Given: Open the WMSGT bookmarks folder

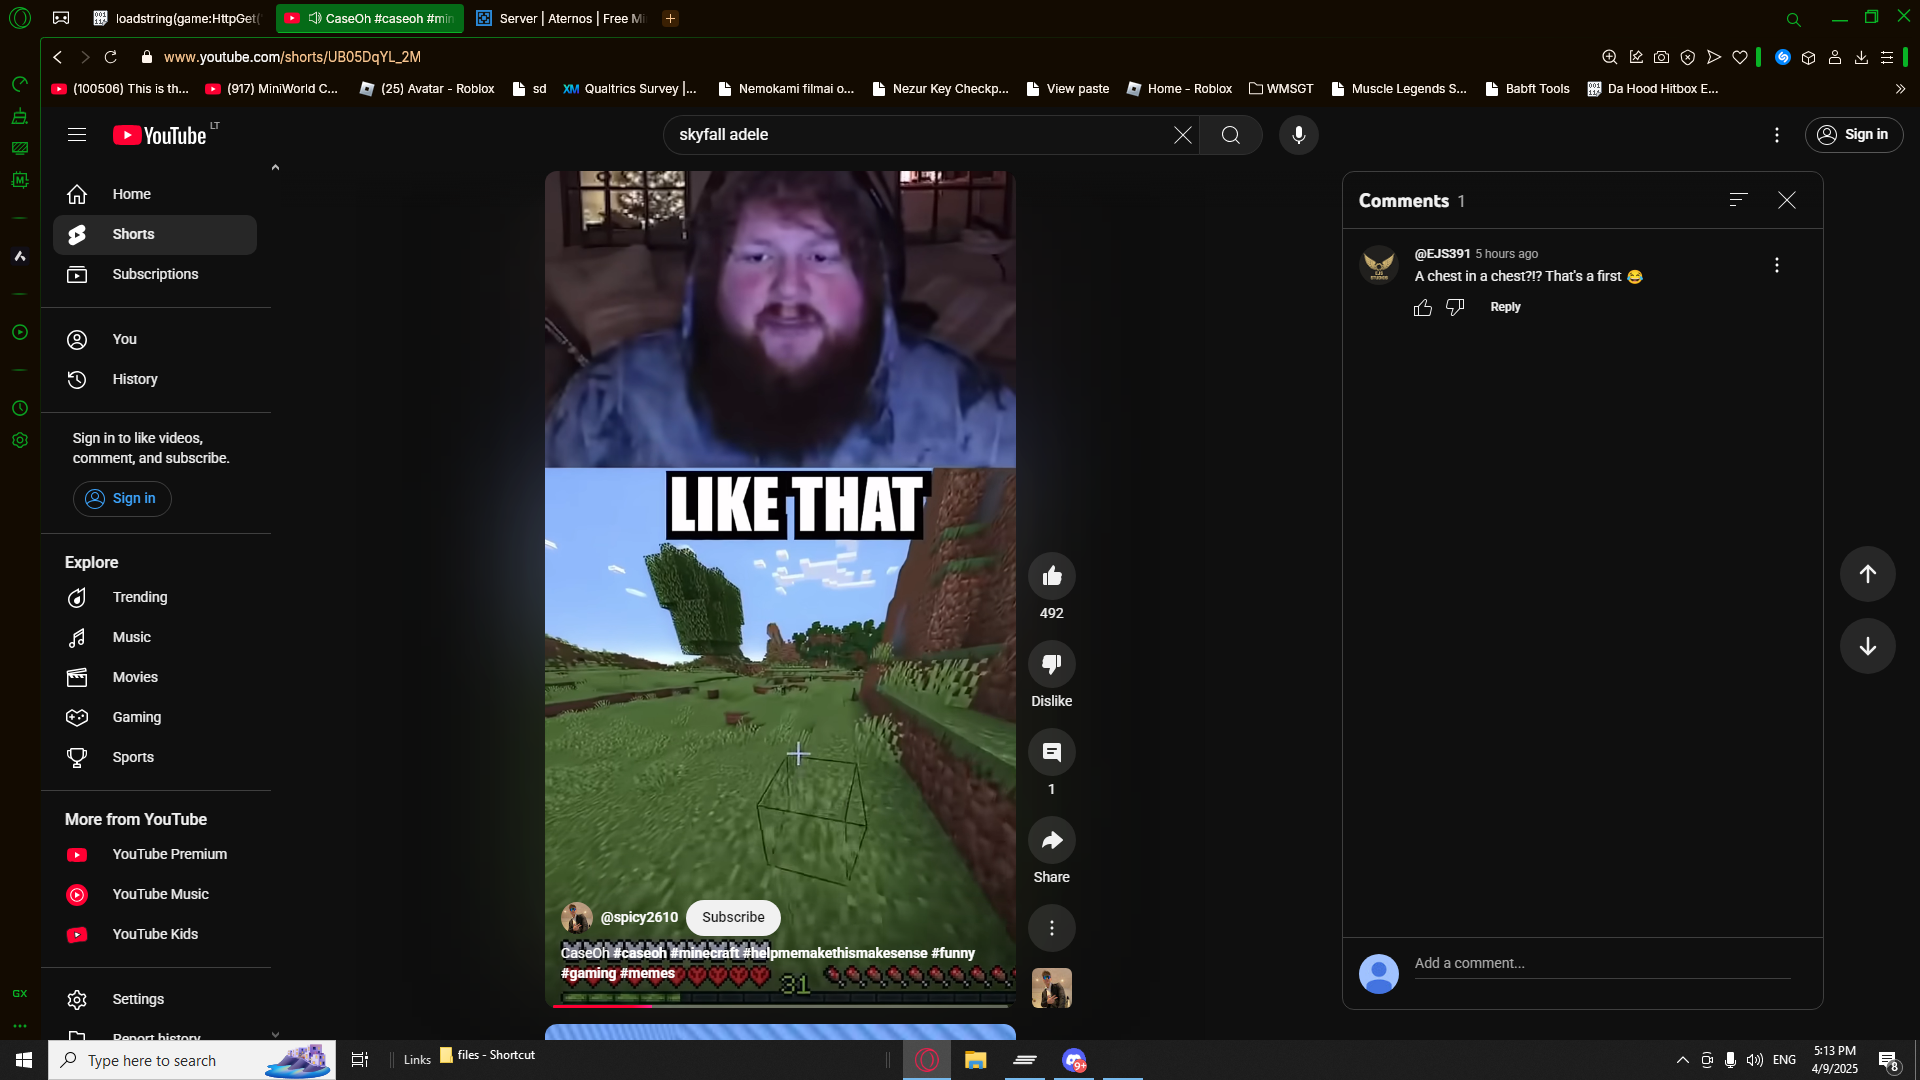Looking at the screenshot, I should point(1281,89).
